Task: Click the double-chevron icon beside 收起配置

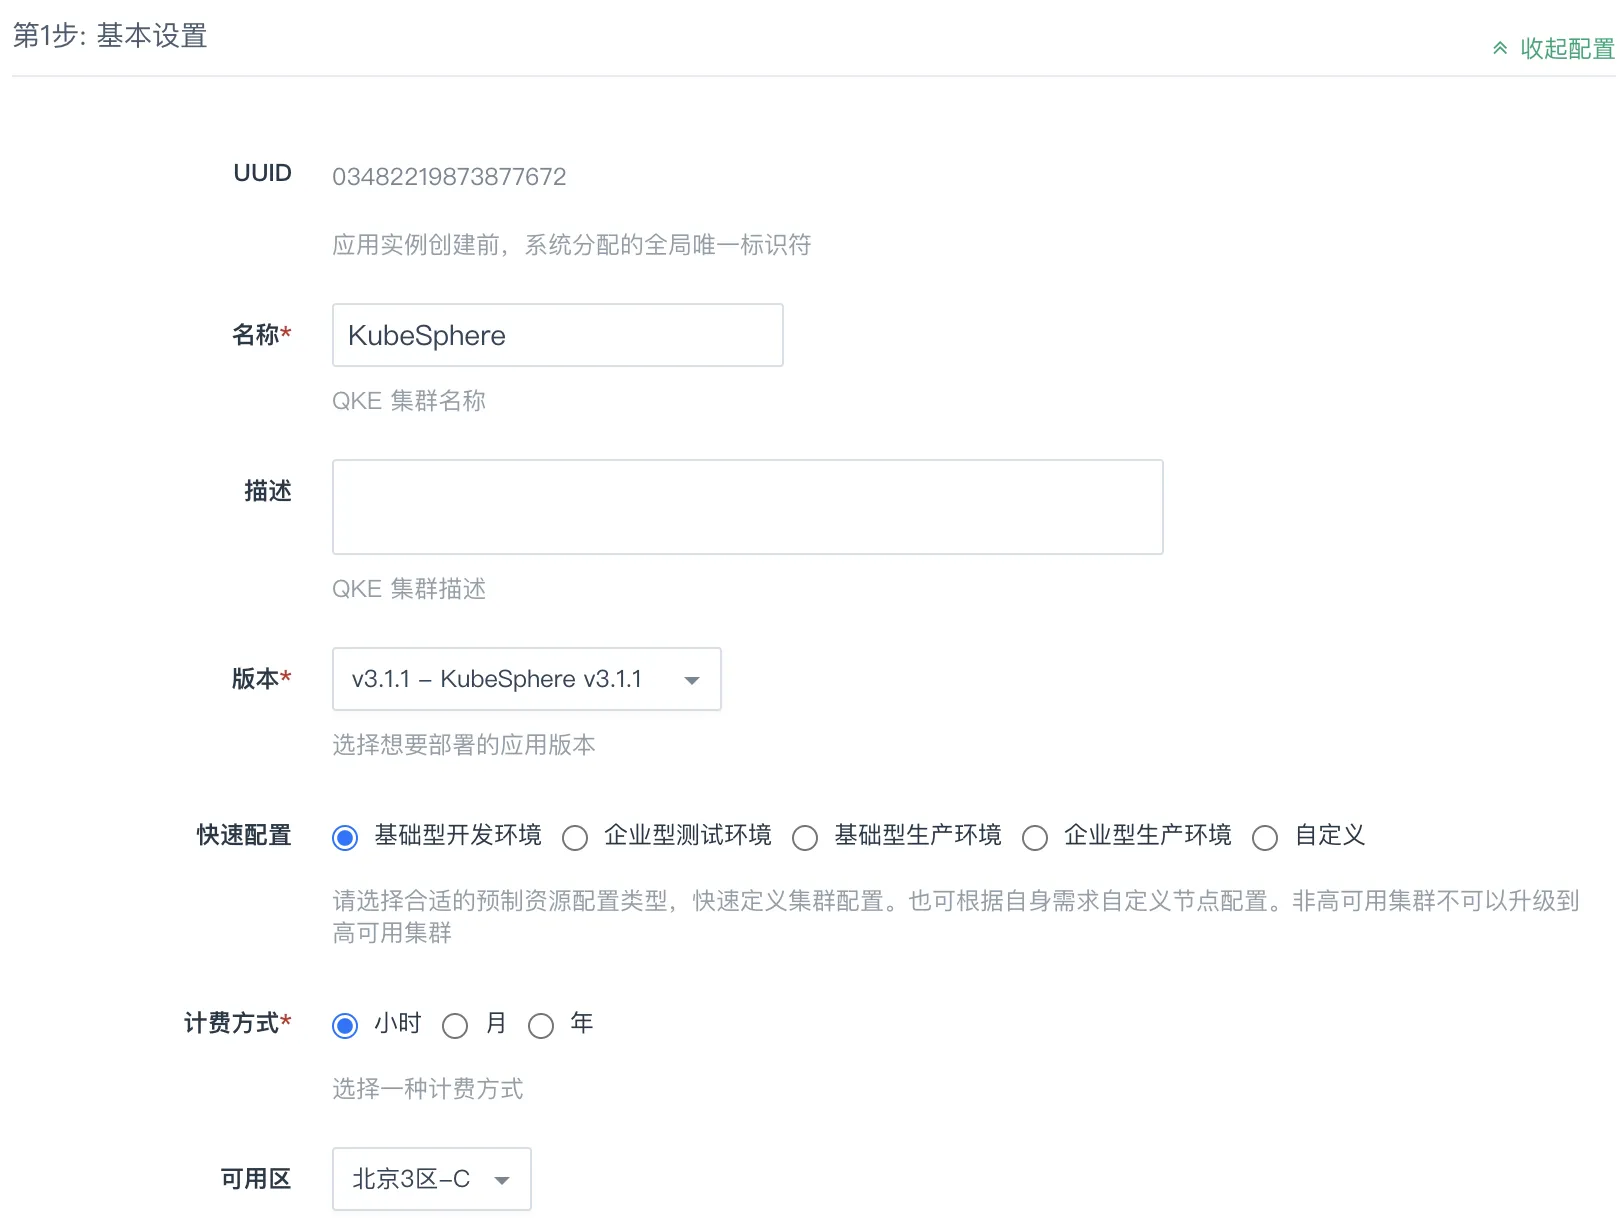Action: (x=1500, y=48)
